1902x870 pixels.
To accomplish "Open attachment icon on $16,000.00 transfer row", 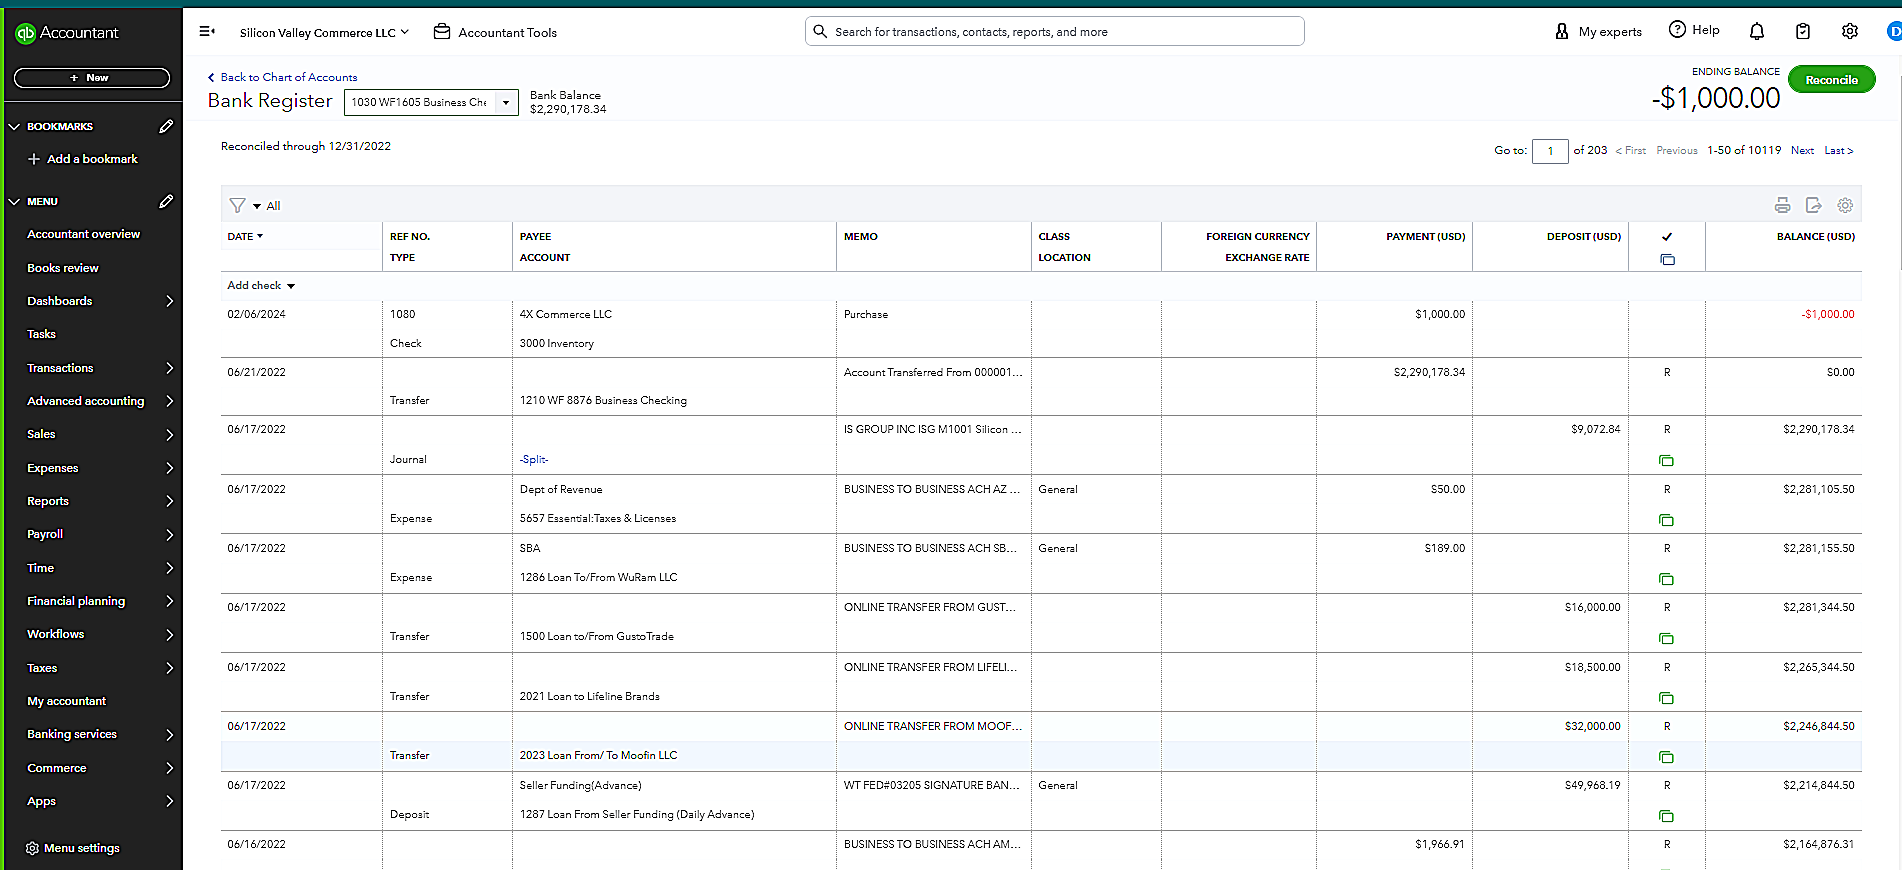I will tap(1666, 638).
